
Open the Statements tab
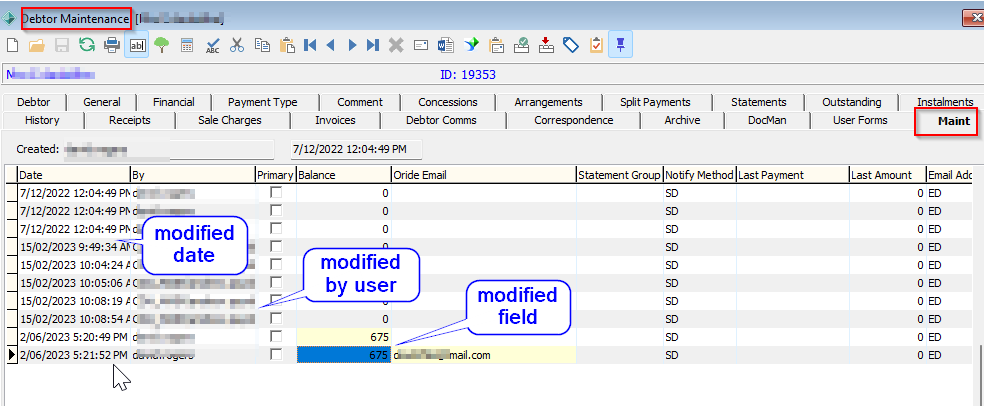pyautogui.click(x=758, y=102)
